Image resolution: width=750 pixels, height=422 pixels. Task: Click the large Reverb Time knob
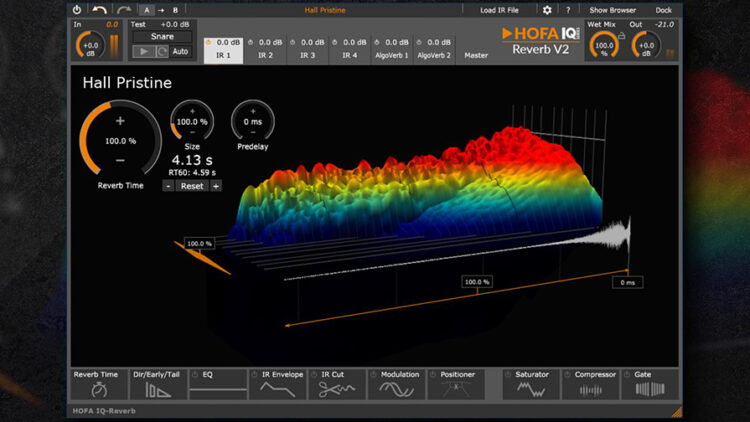(120, 140)
